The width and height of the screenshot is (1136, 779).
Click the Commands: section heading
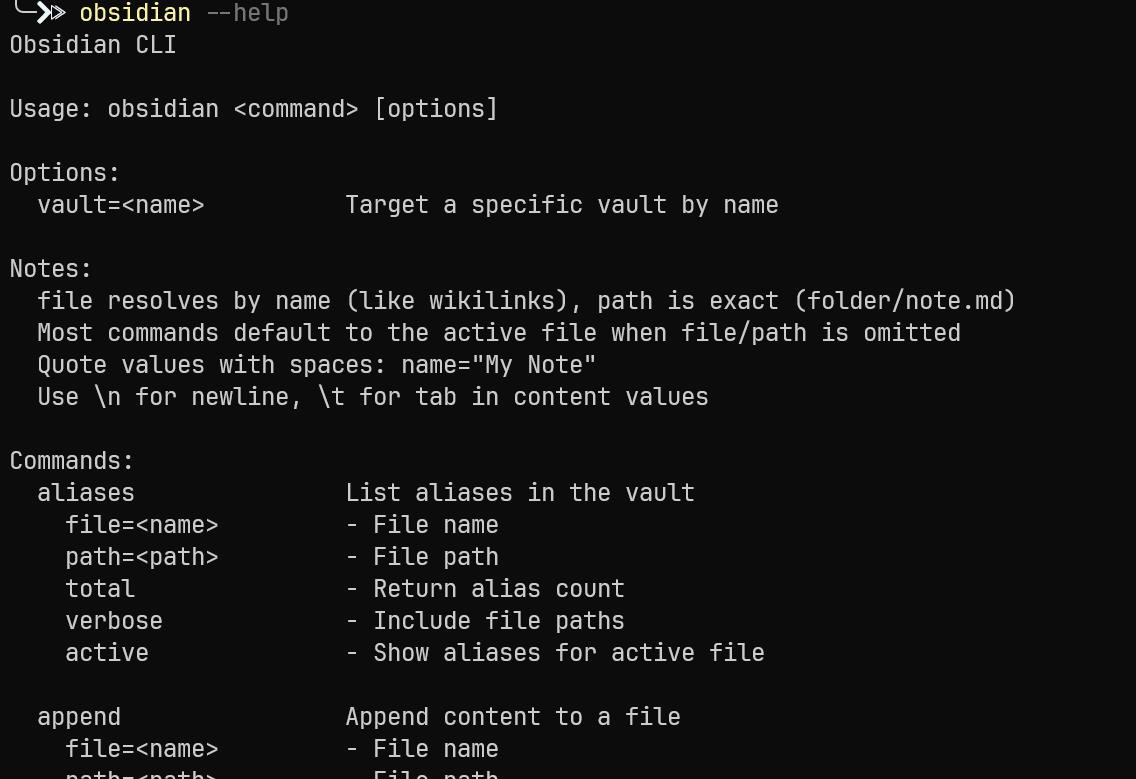click(72, 461)
